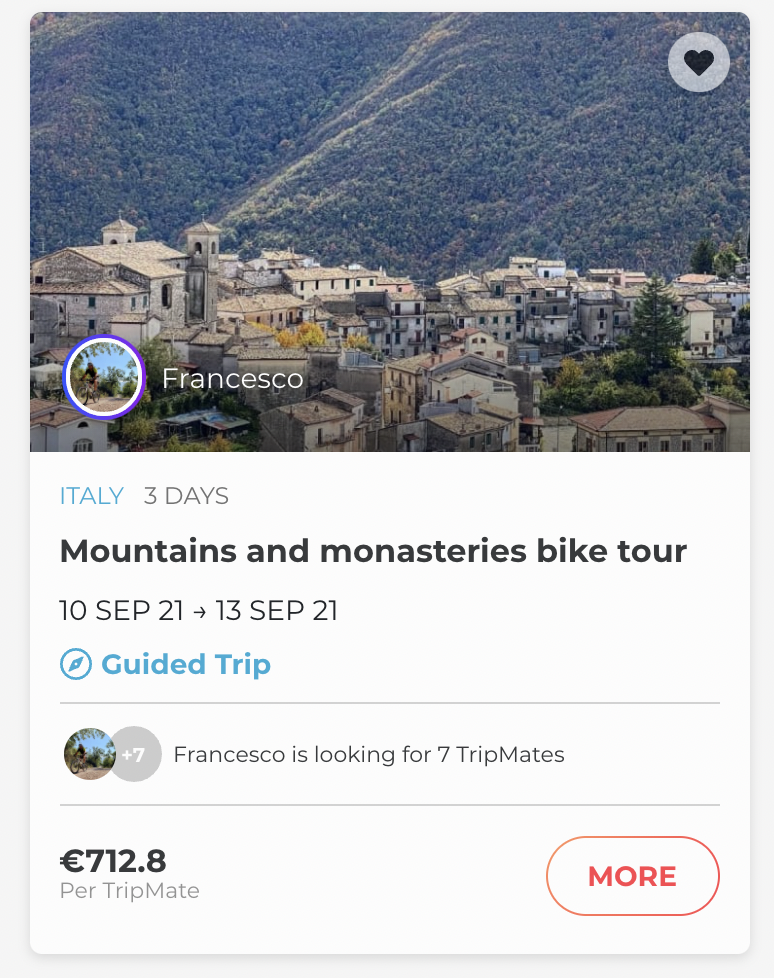Viewport: 774px width, 978px height.
Task: Click the start date 10 SEP 21
Action: (x=121, y=610)
